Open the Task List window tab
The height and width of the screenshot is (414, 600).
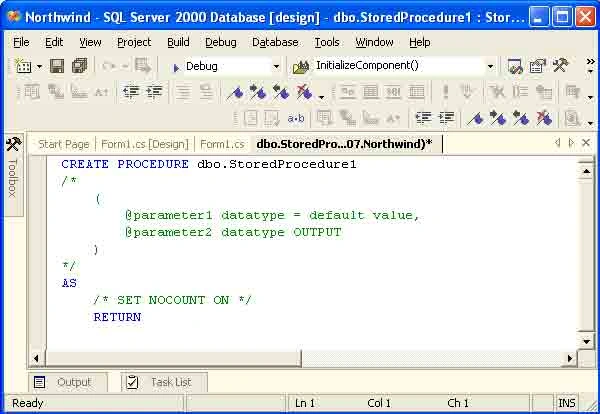(165, 382)
